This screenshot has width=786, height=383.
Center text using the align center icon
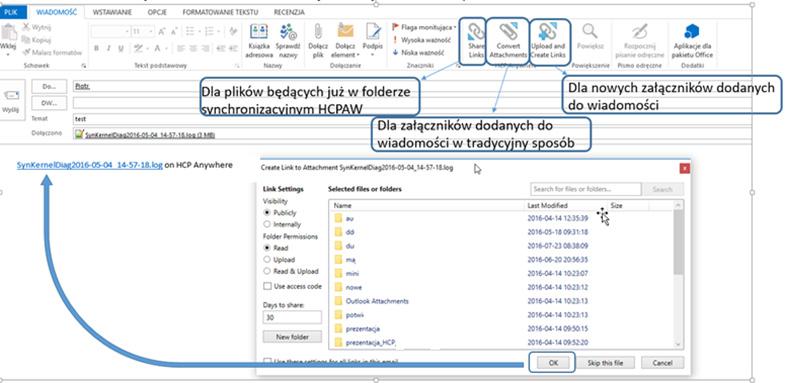[193, 49]
